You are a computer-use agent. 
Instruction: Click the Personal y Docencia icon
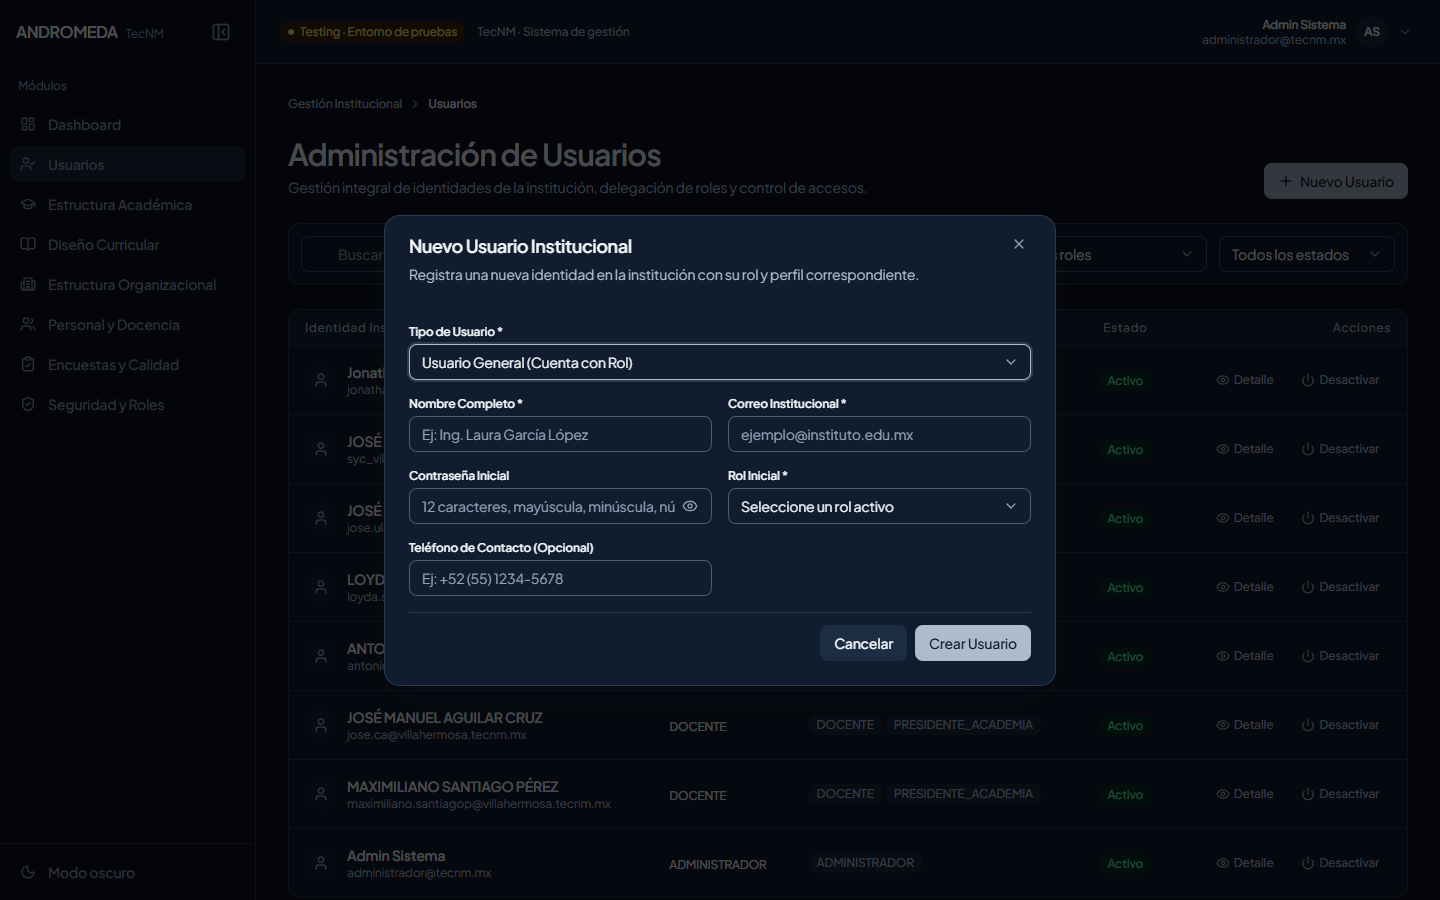(x=28, y=325)
